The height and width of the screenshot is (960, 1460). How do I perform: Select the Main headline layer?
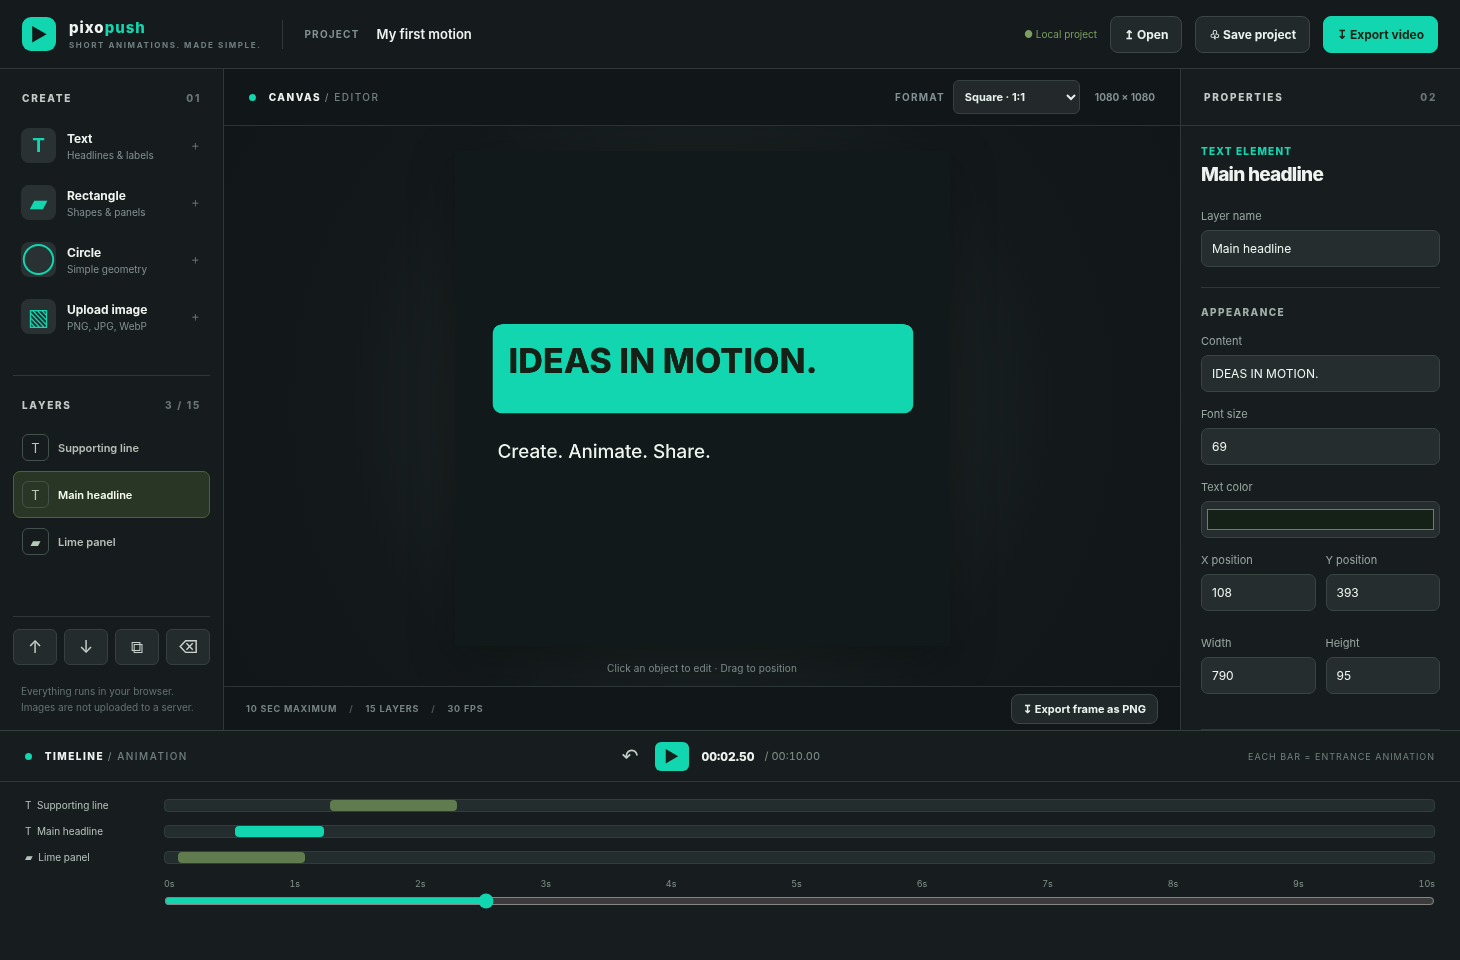coord(111,495)
